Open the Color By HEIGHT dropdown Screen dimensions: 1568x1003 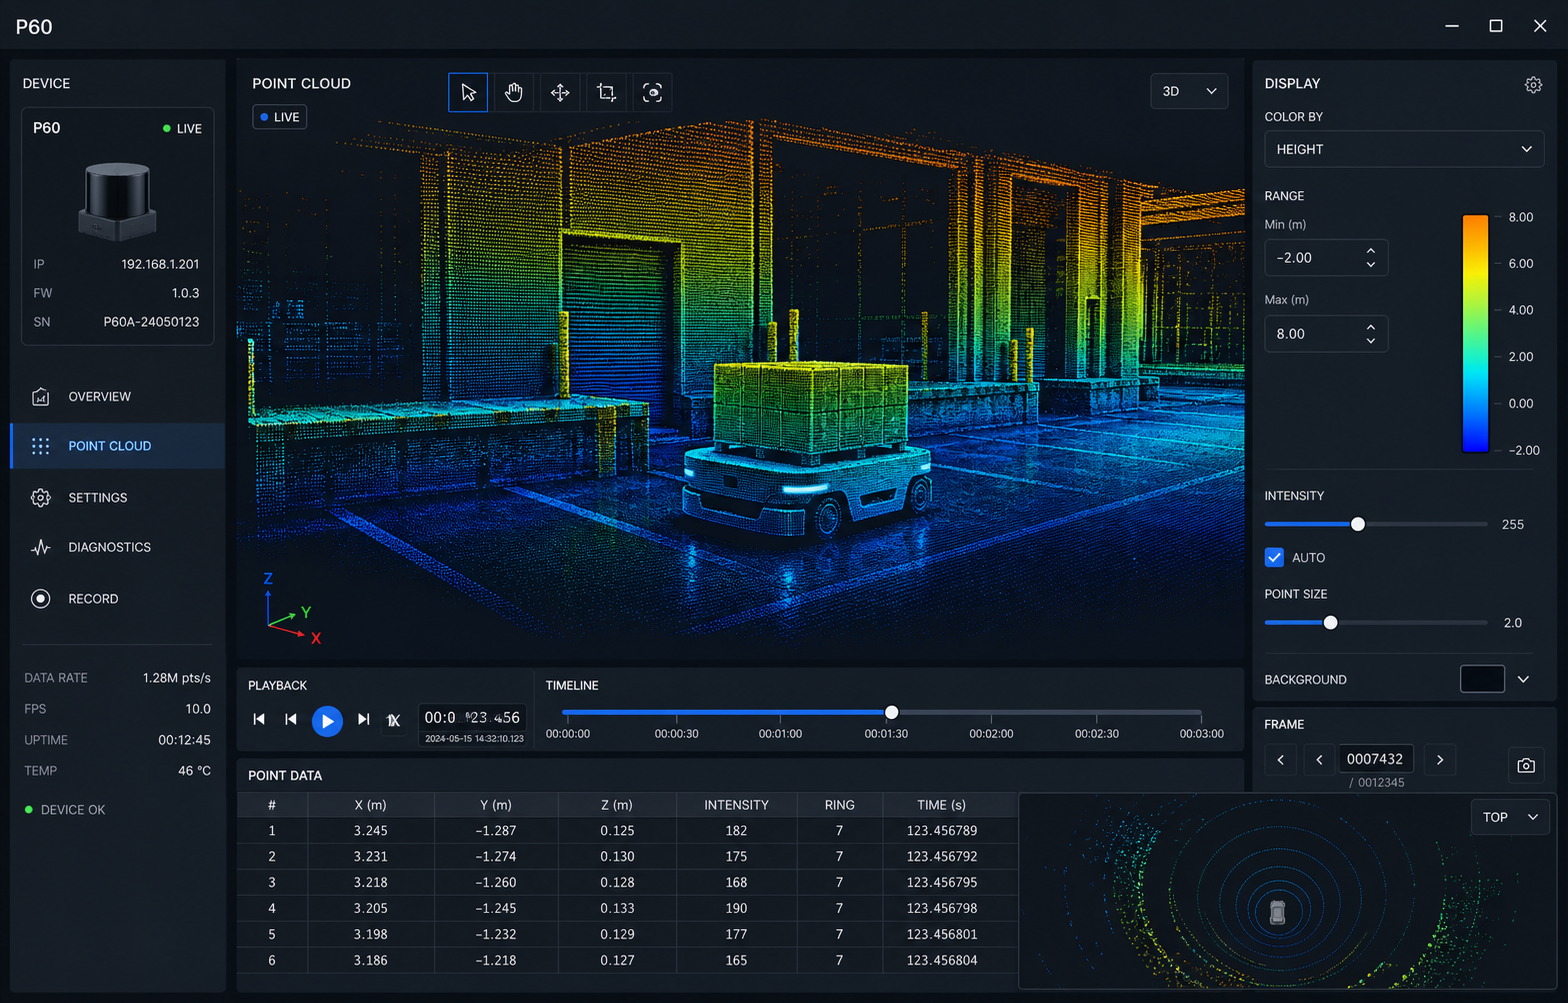(x=1404, y=149)
